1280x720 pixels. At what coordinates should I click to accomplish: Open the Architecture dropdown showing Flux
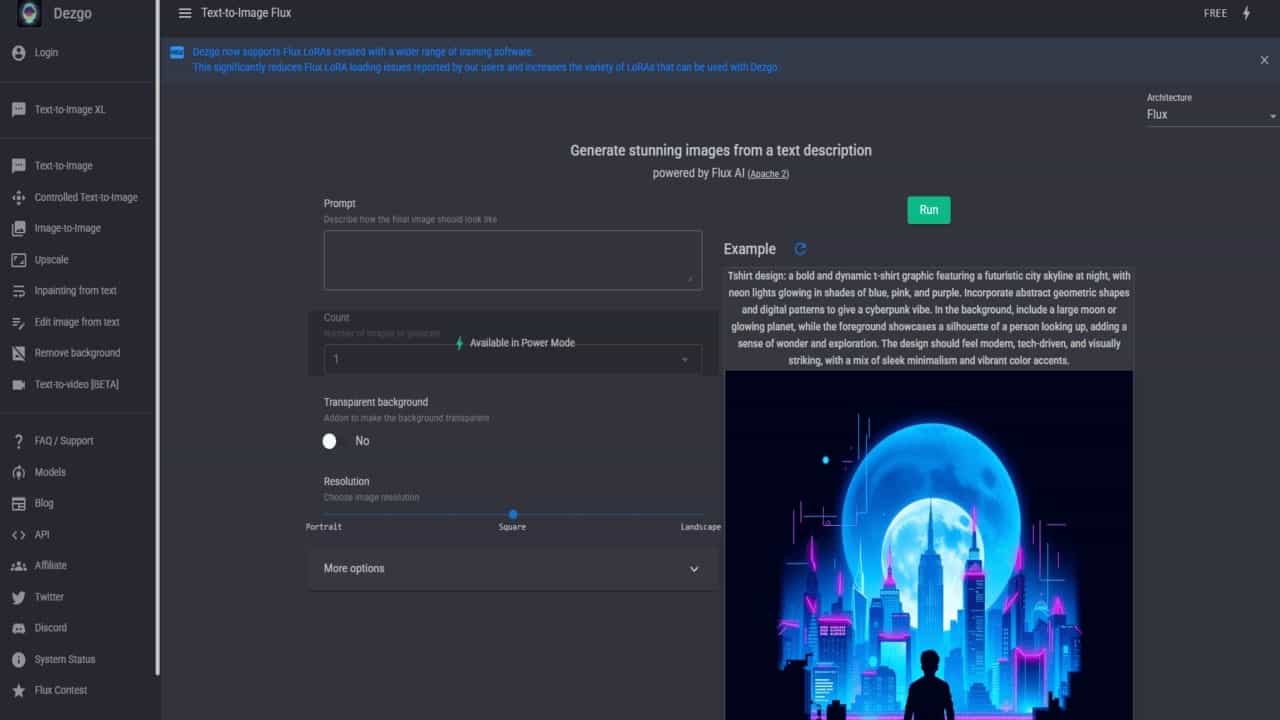[x=1210, y=114]
